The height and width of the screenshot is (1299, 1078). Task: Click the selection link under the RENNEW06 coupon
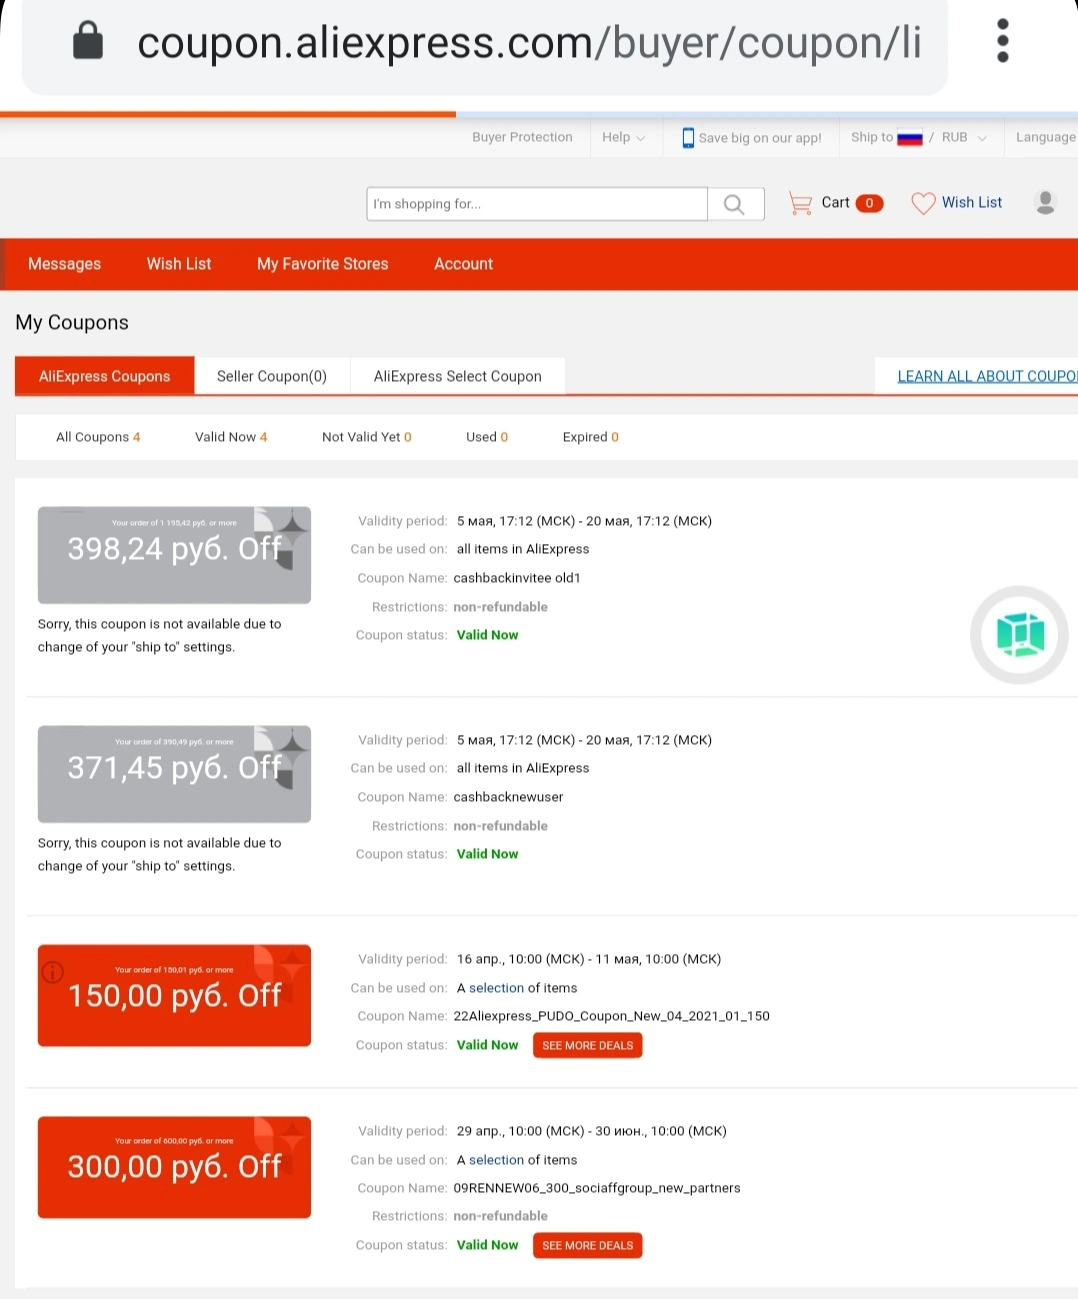point(496,1160)
